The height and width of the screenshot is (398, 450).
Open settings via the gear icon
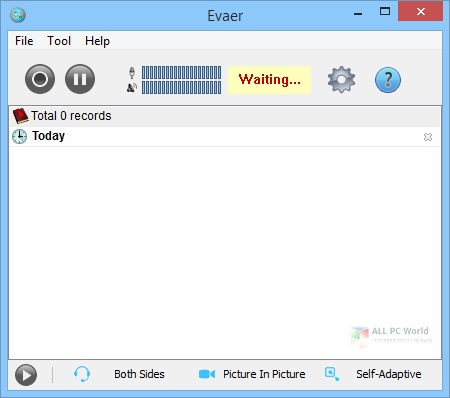(x=341, y=79)
